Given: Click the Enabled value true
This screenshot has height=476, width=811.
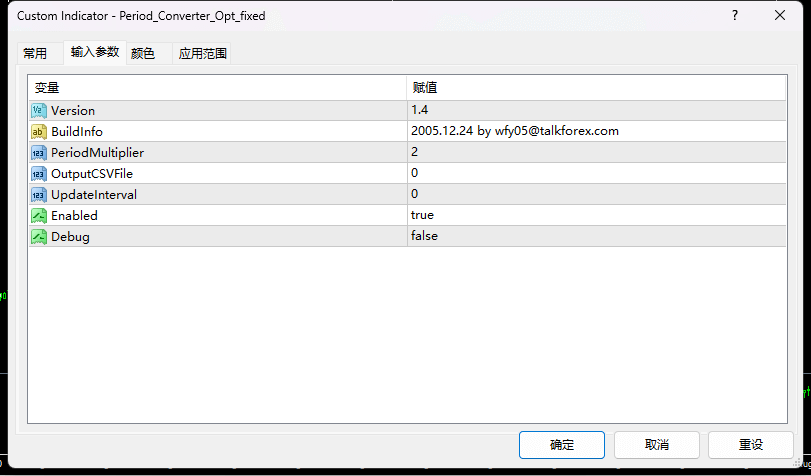Looking at the screenshot, I should pyautogui.click(x=422, y=215).
